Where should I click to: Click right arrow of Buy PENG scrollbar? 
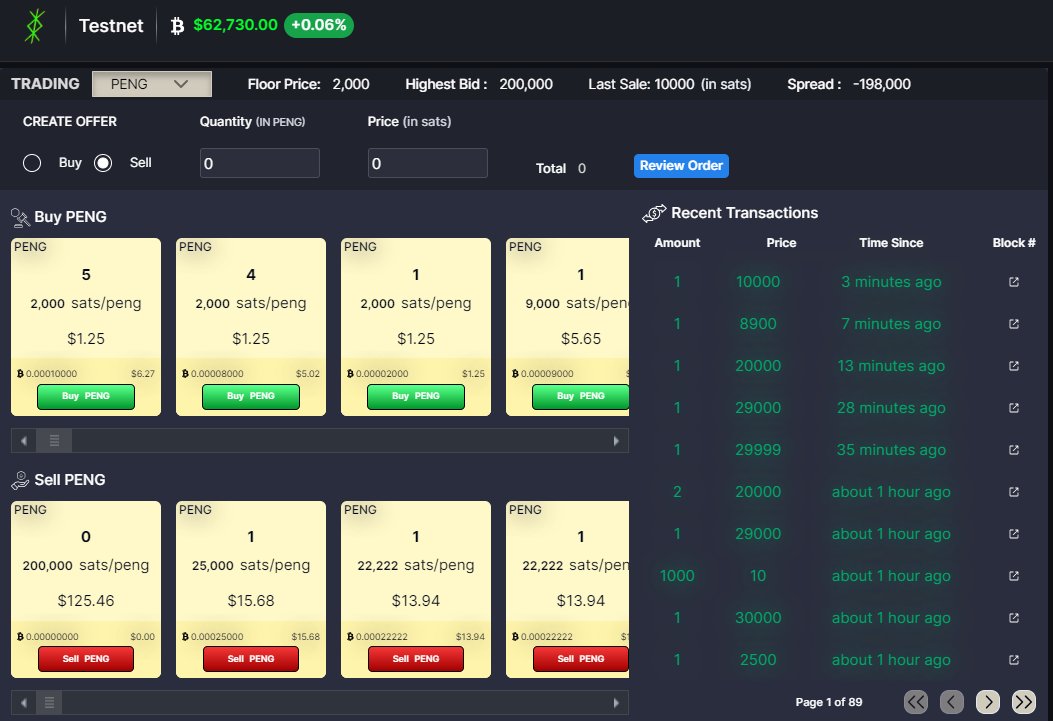[616, 441]
